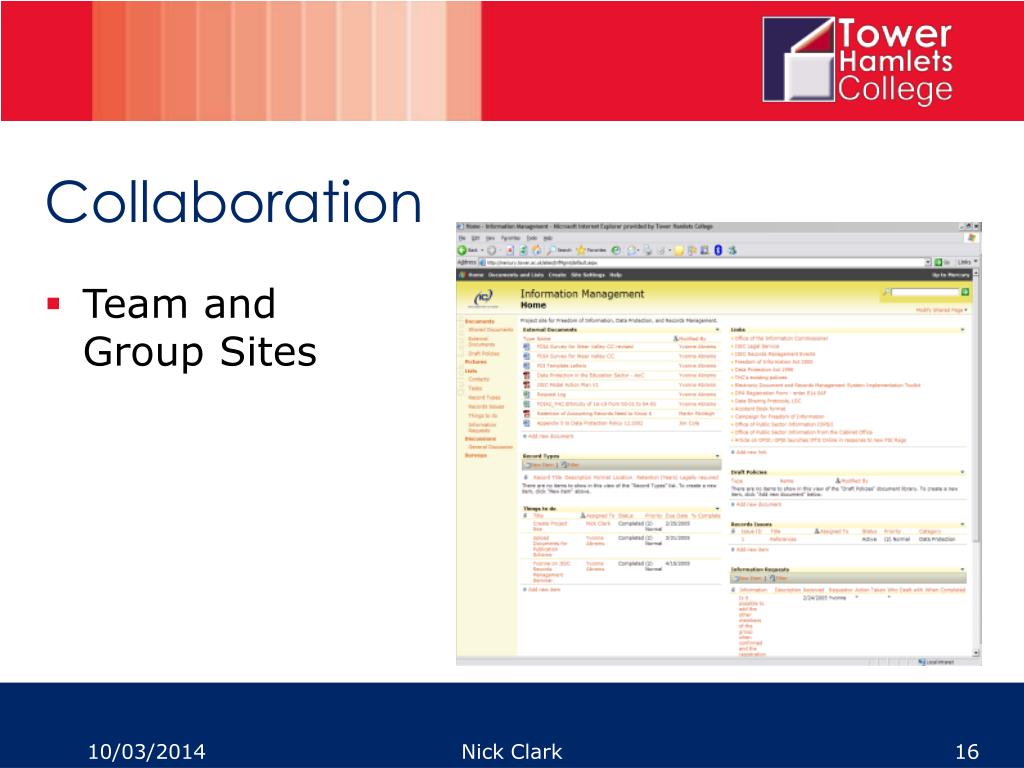1024x768 pixels.
Task: Click the IE Back button
Action: 468,250
